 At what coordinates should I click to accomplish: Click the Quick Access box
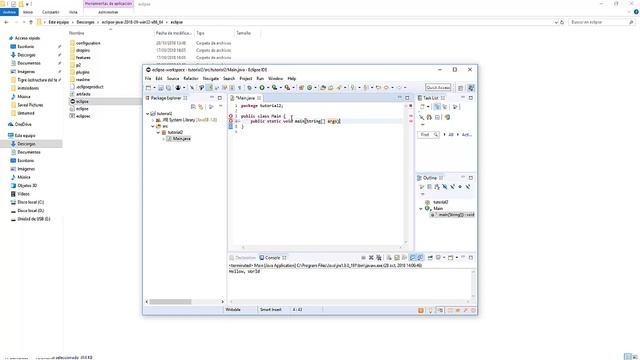click(438, 88)
